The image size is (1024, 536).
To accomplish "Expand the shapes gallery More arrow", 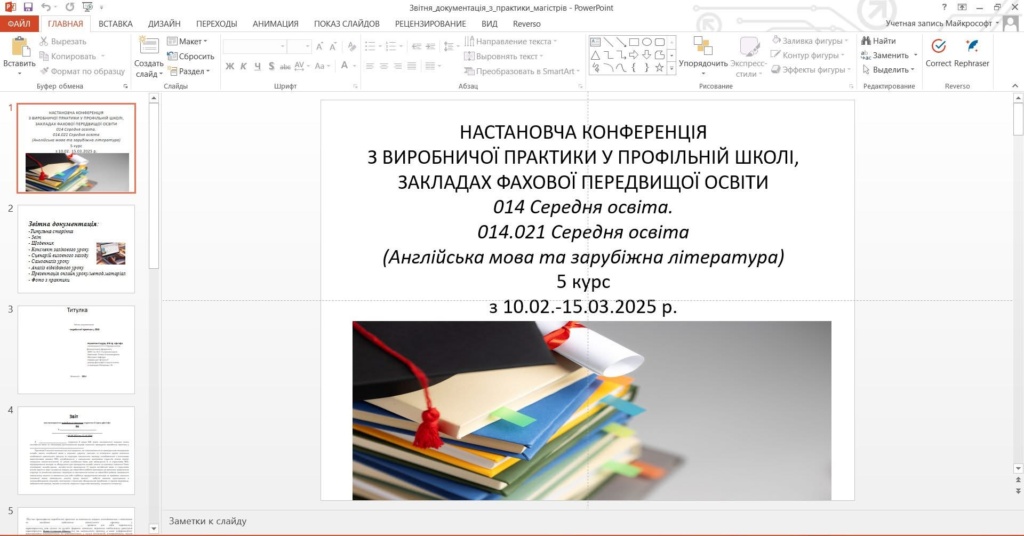I will tap(671, 67).
